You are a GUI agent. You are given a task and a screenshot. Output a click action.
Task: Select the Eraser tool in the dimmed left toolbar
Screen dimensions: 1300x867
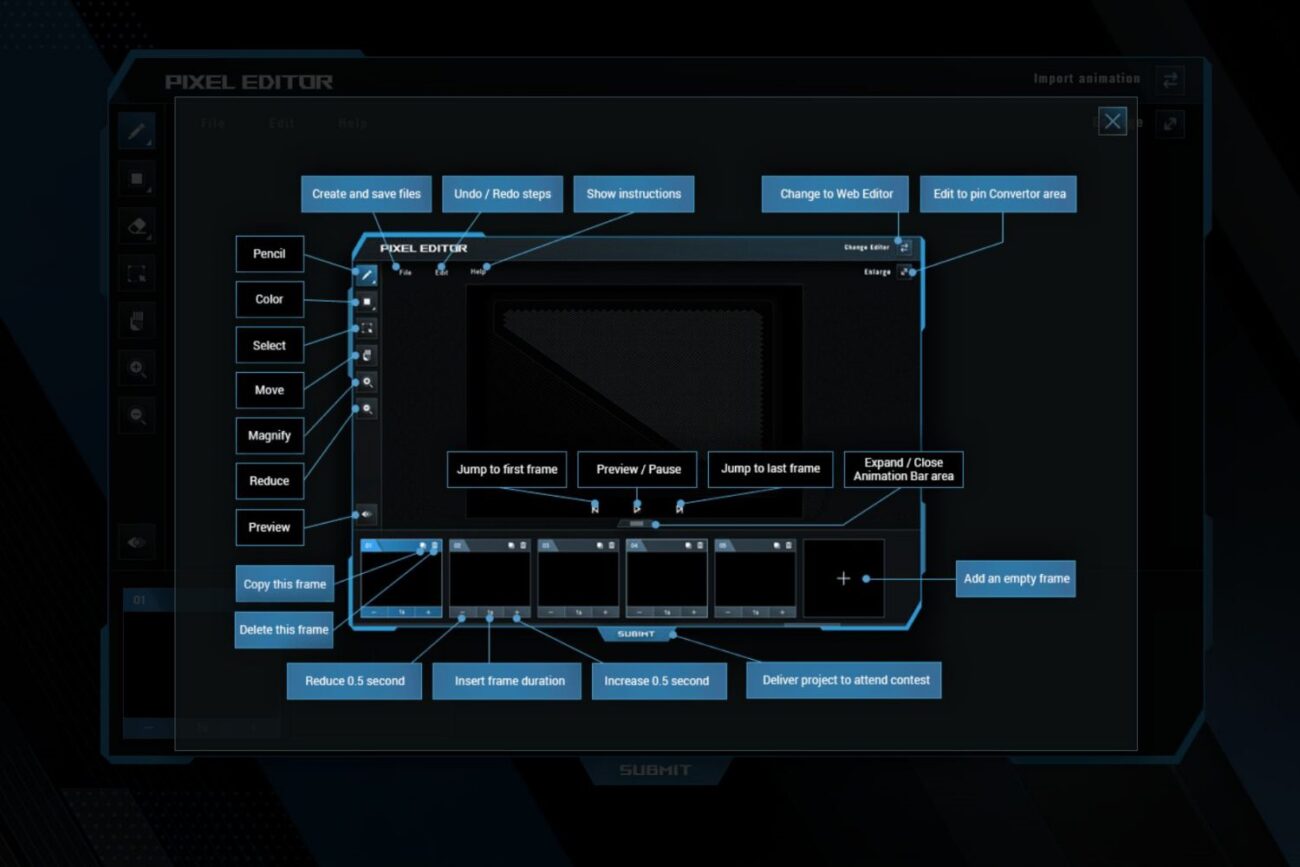pyautogui.click(x=137, y=226)
